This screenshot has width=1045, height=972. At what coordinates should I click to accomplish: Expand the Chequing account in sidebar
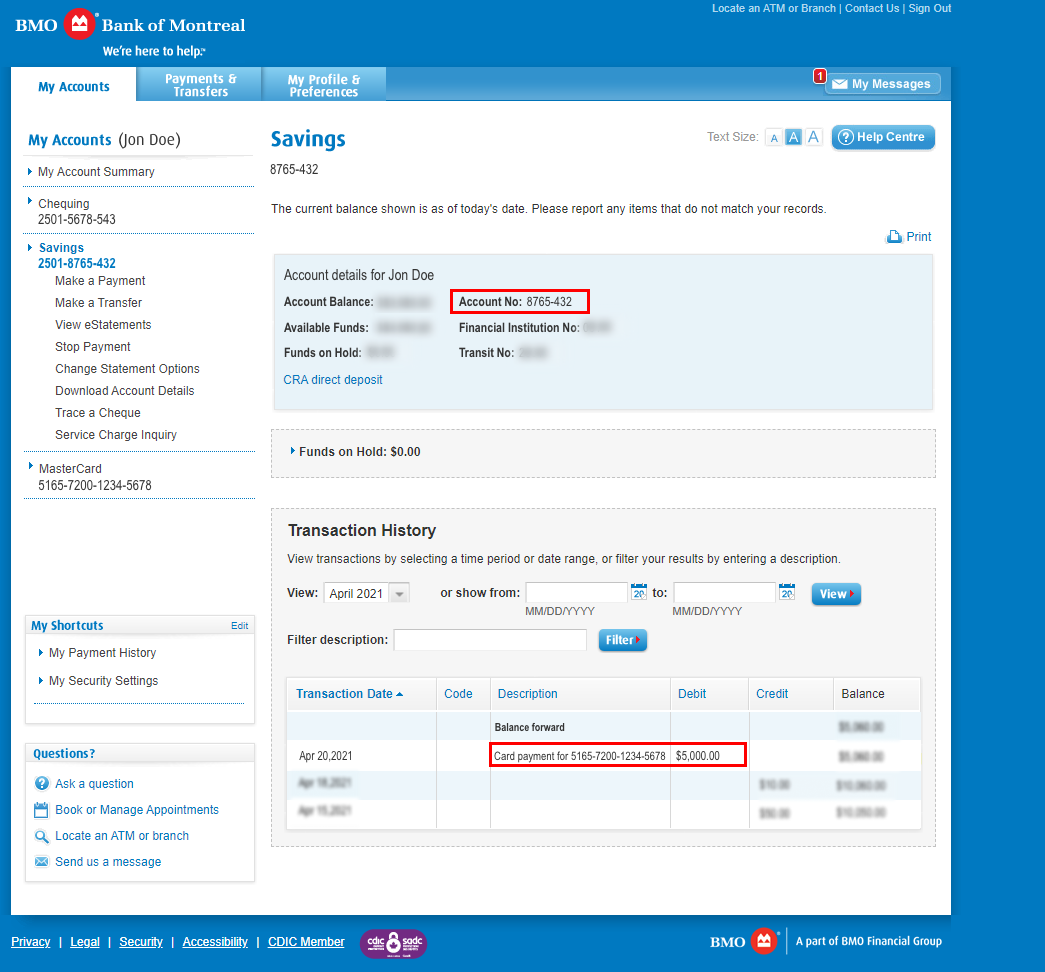(64, 204)
